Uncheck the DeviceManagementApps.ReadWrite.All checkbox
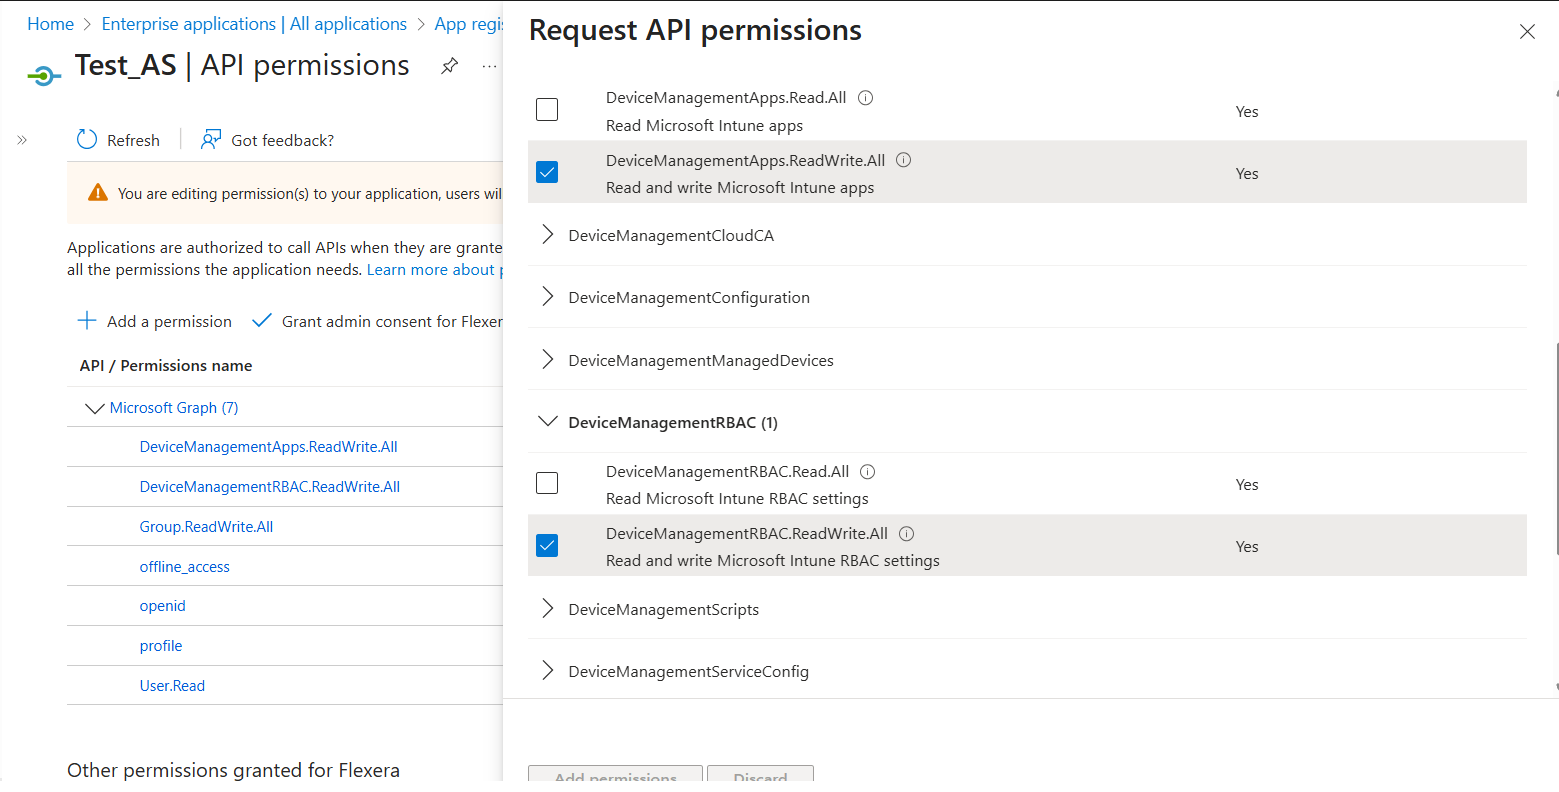 pyautogui.click(x=547, y=172)
